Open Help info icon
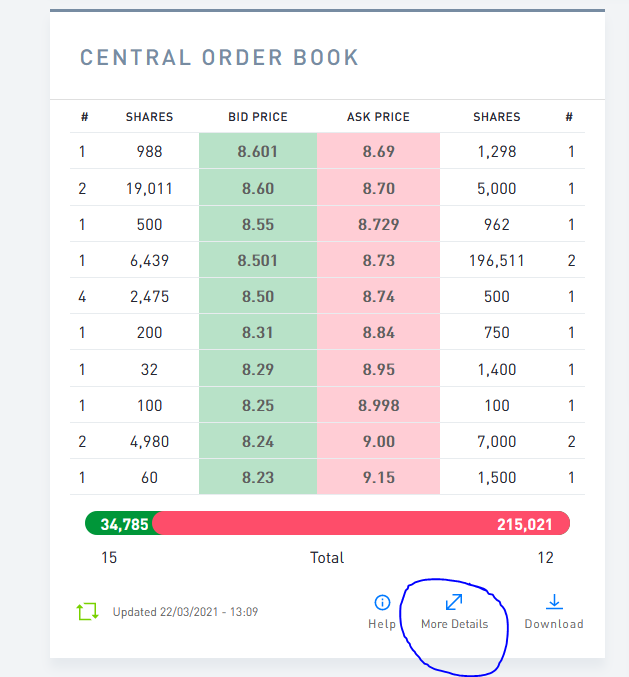 pyautogui.click(x=382, y=602)
